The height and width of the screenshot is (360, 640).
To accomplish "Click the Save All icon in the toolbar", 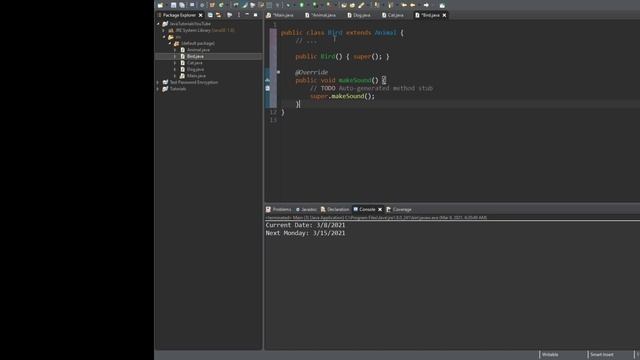I will 182,5.
